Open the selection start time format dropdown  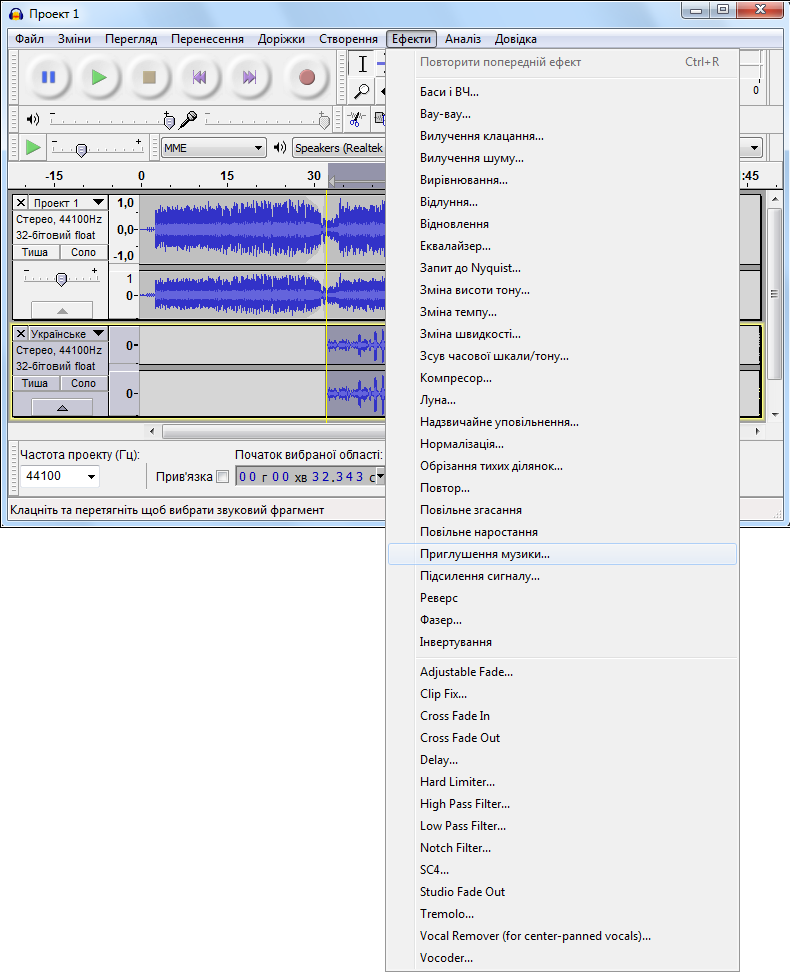380,477
